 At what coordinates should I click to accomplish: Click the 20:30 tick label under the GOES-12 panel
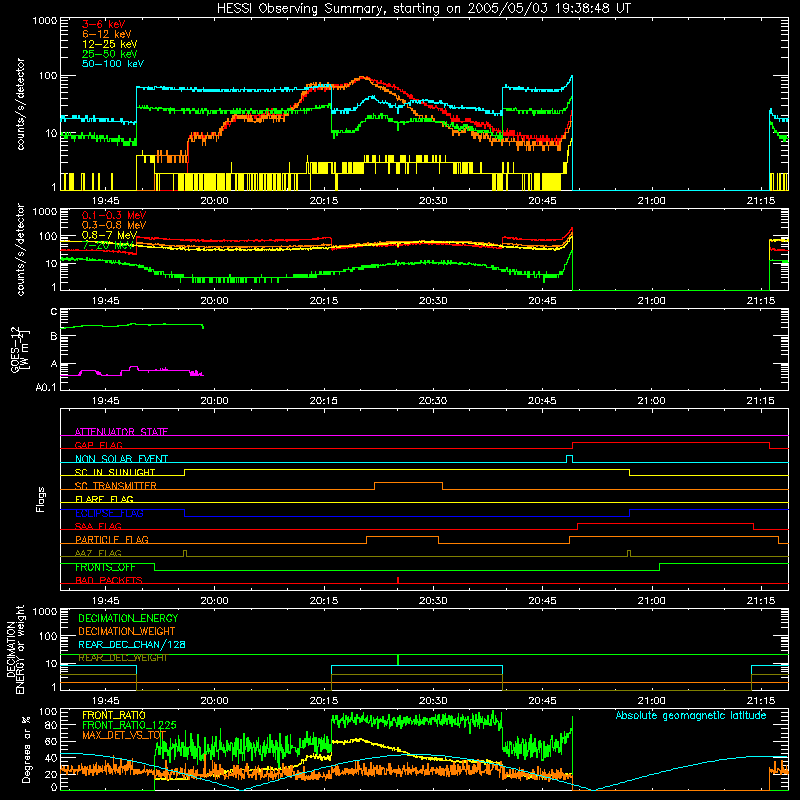click(433, 401)
